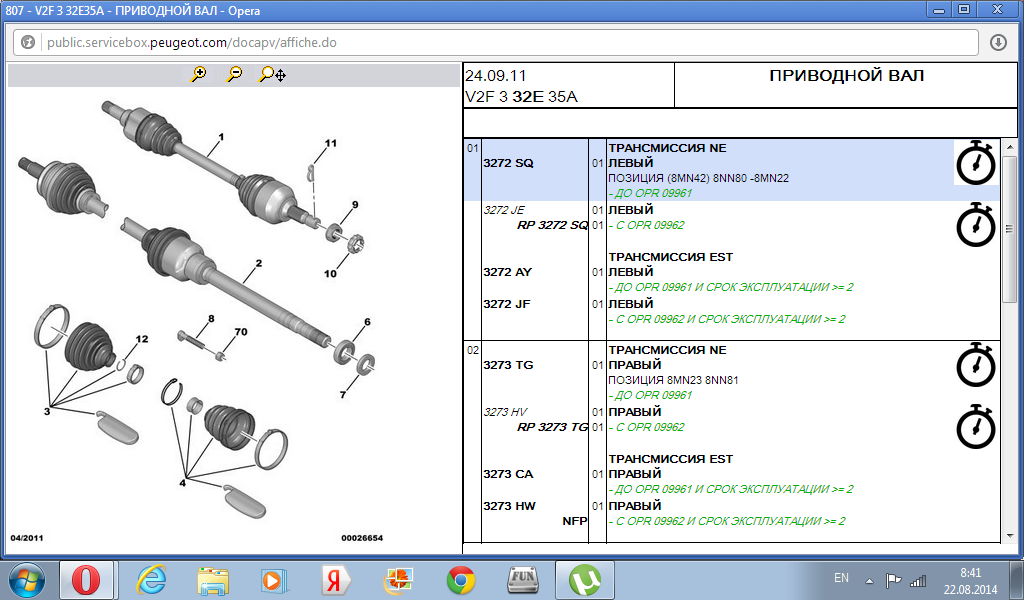Open Google Chrome from the taskbar
This screenshot has width=1024, height=600.
pyautogui.click(x=461, y=579)
